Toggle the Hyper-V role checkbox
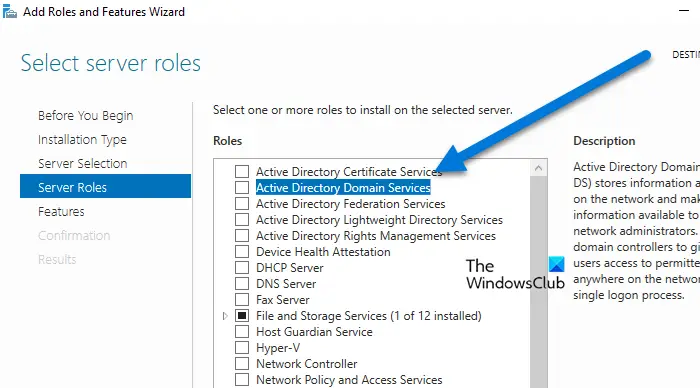700x388 pixels. (242, 347)
